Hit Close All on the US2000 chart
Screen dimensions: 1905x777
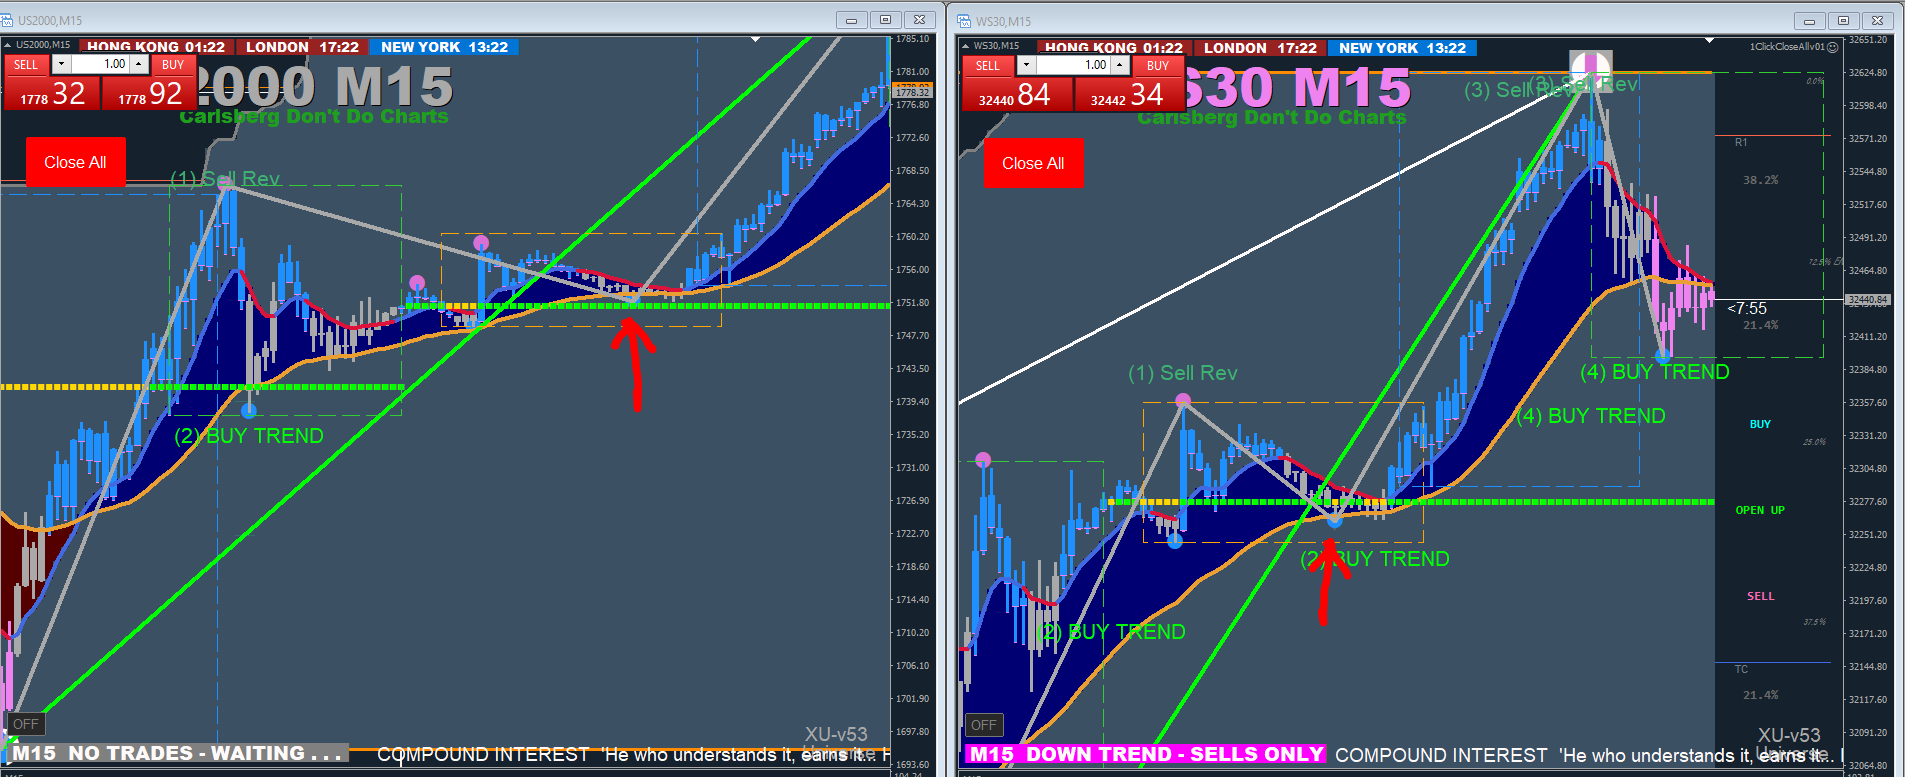75,162
